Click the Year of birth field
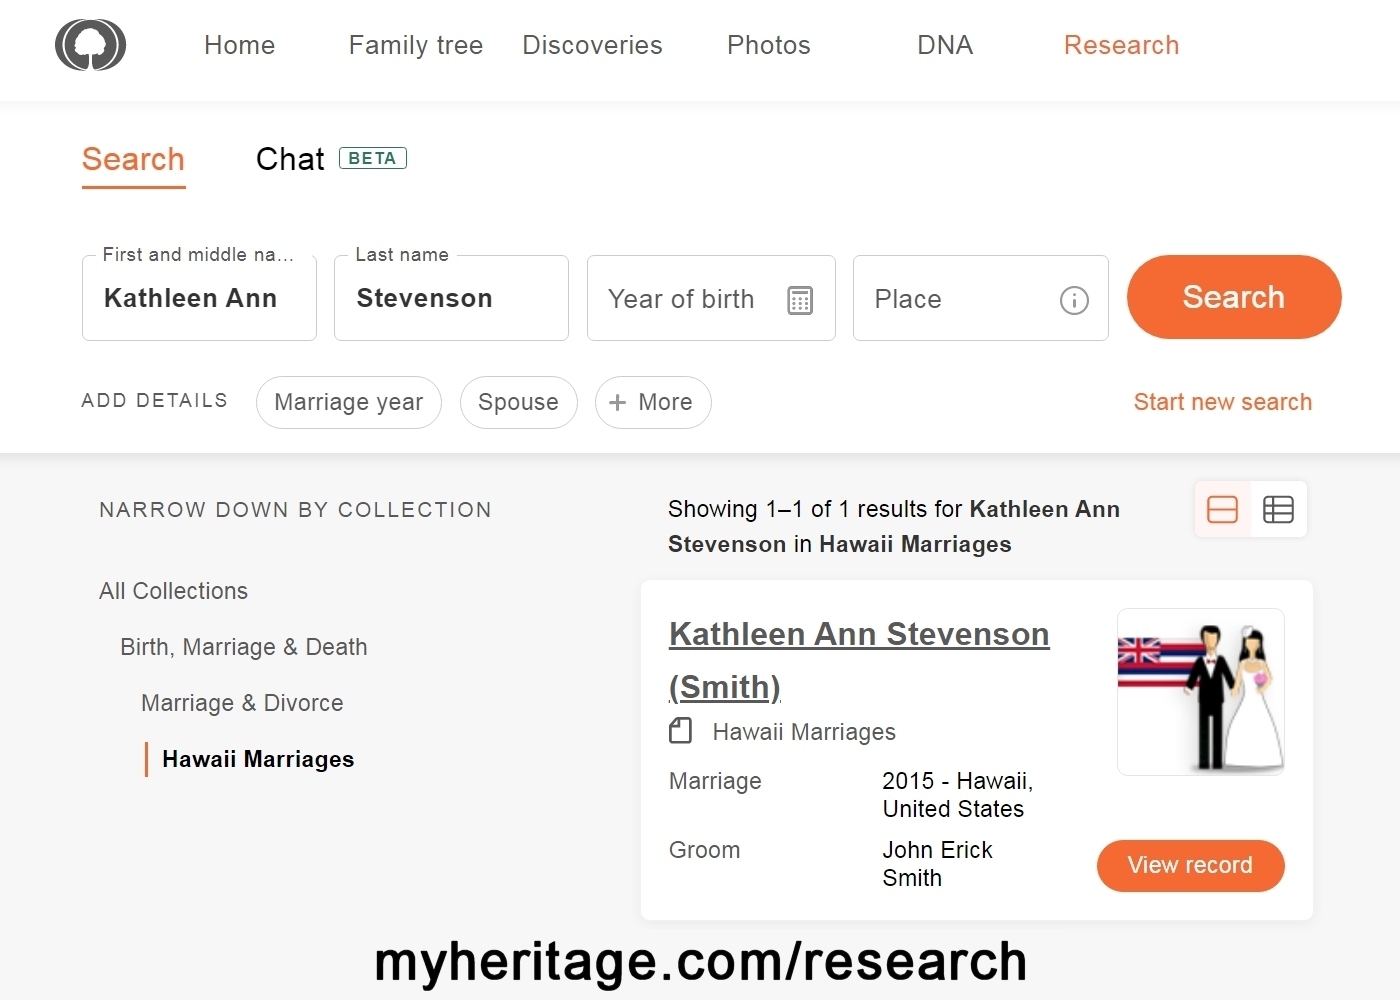Viewport: 1400px width, 1000px height. tap(711, 298)
